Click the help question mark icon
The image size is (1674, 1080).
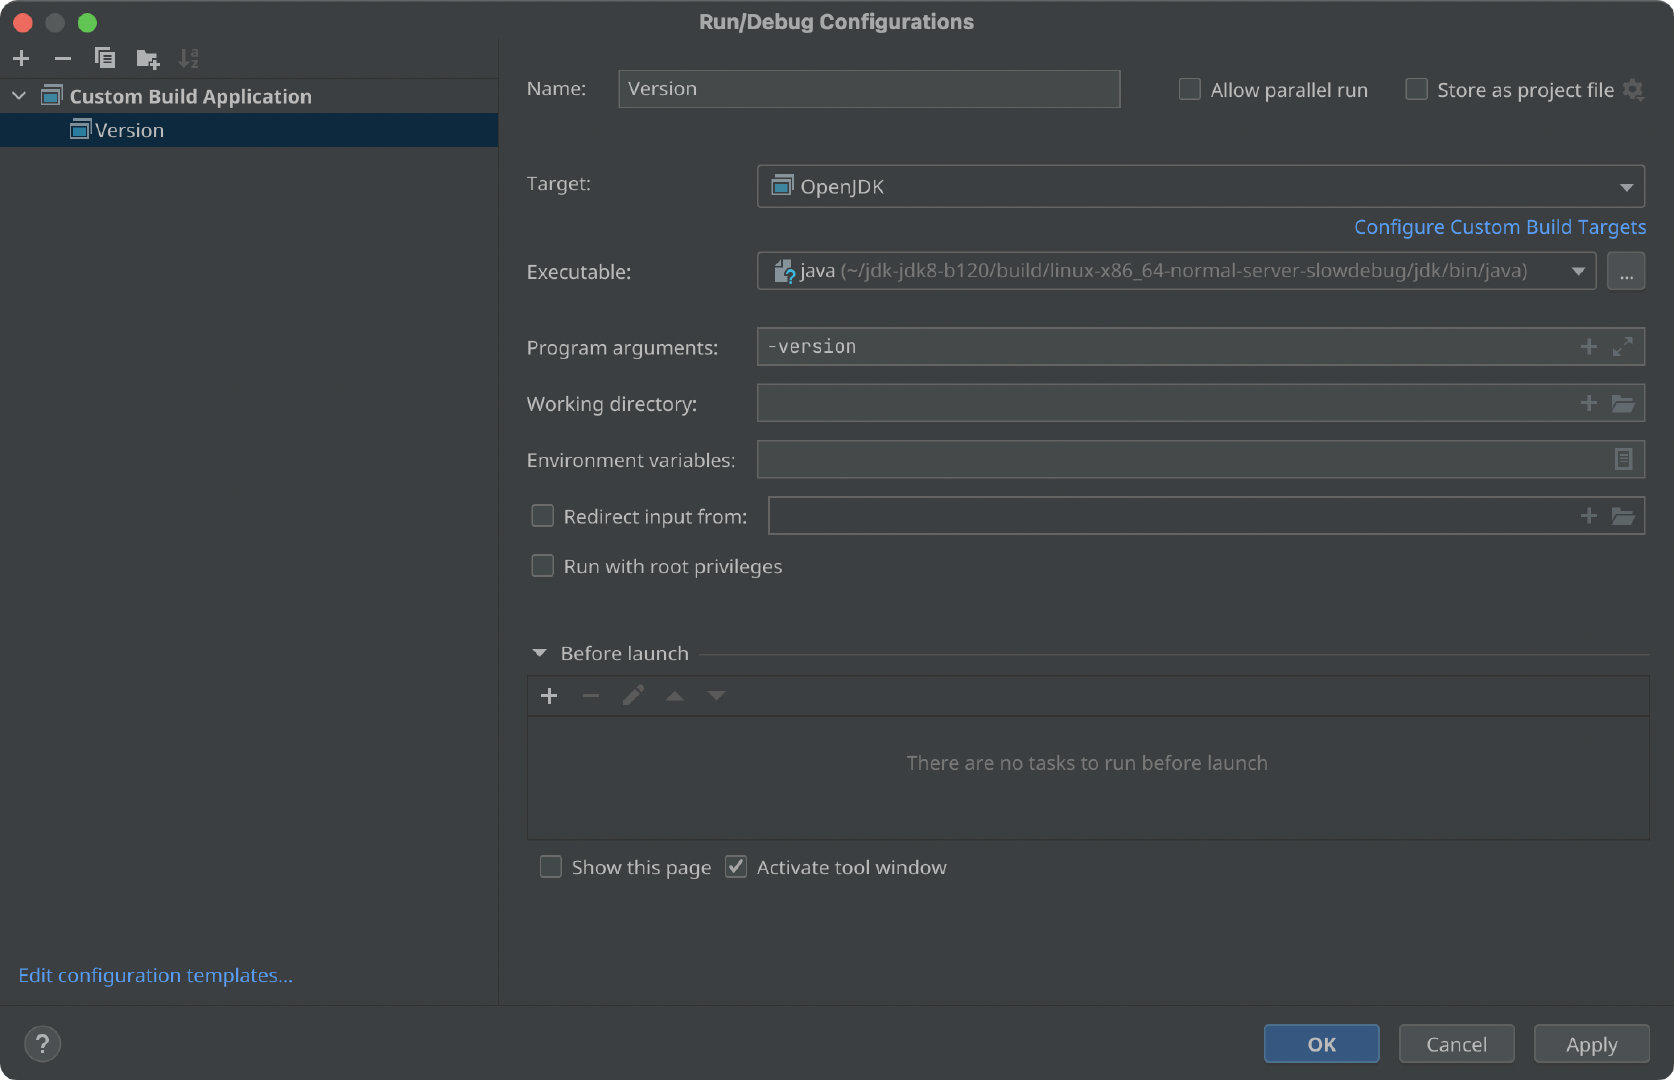(x=42, y=1044)
